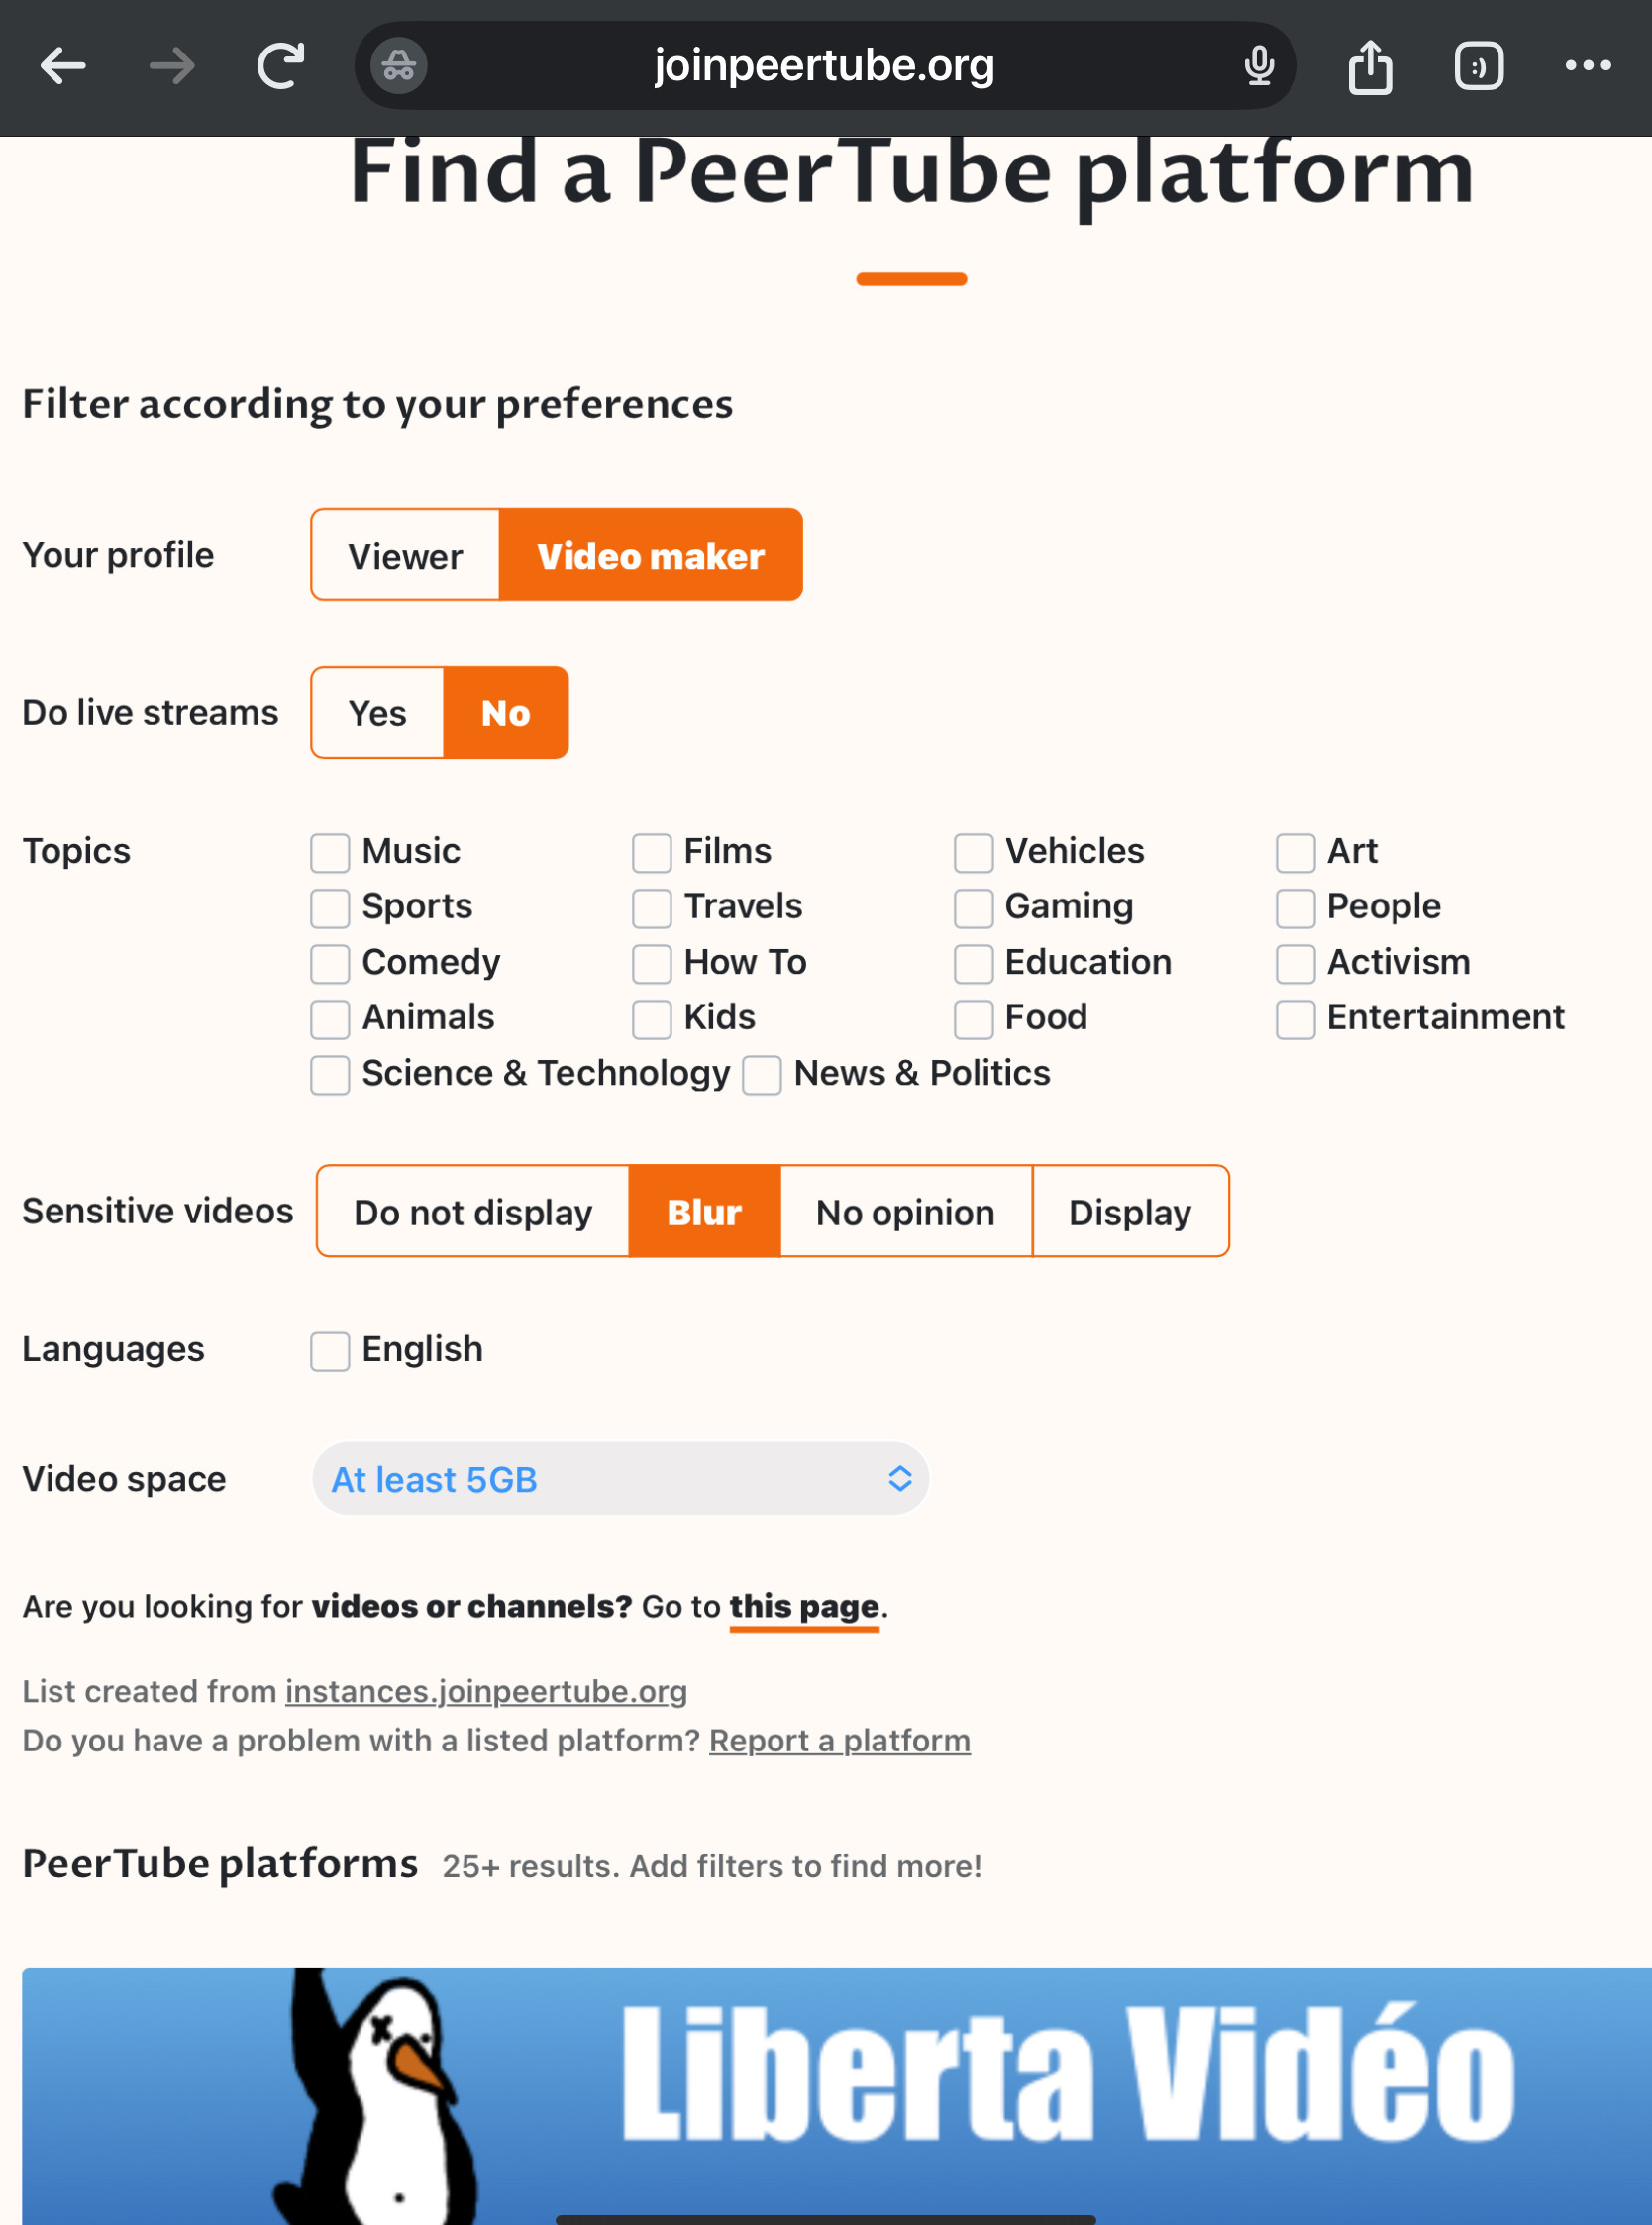Tap the microphone voice search icon

point(1258,66)
